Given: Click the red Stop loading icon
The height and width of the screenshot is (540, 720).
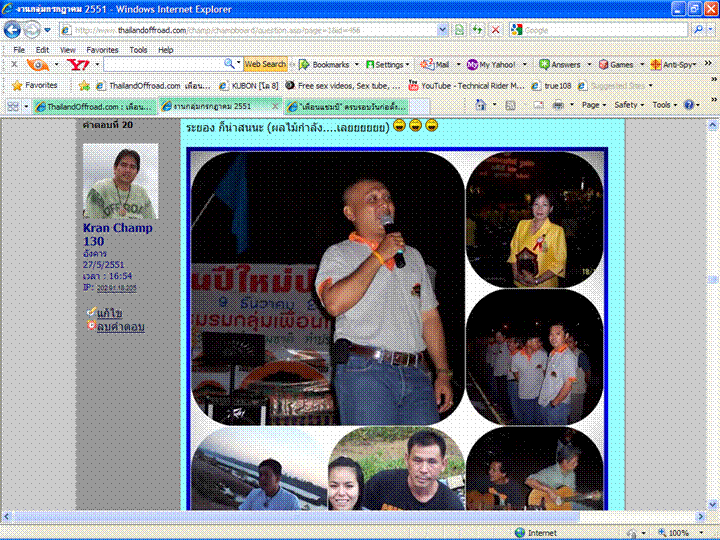Looking at the screenshot, I should tap(496, 30).
